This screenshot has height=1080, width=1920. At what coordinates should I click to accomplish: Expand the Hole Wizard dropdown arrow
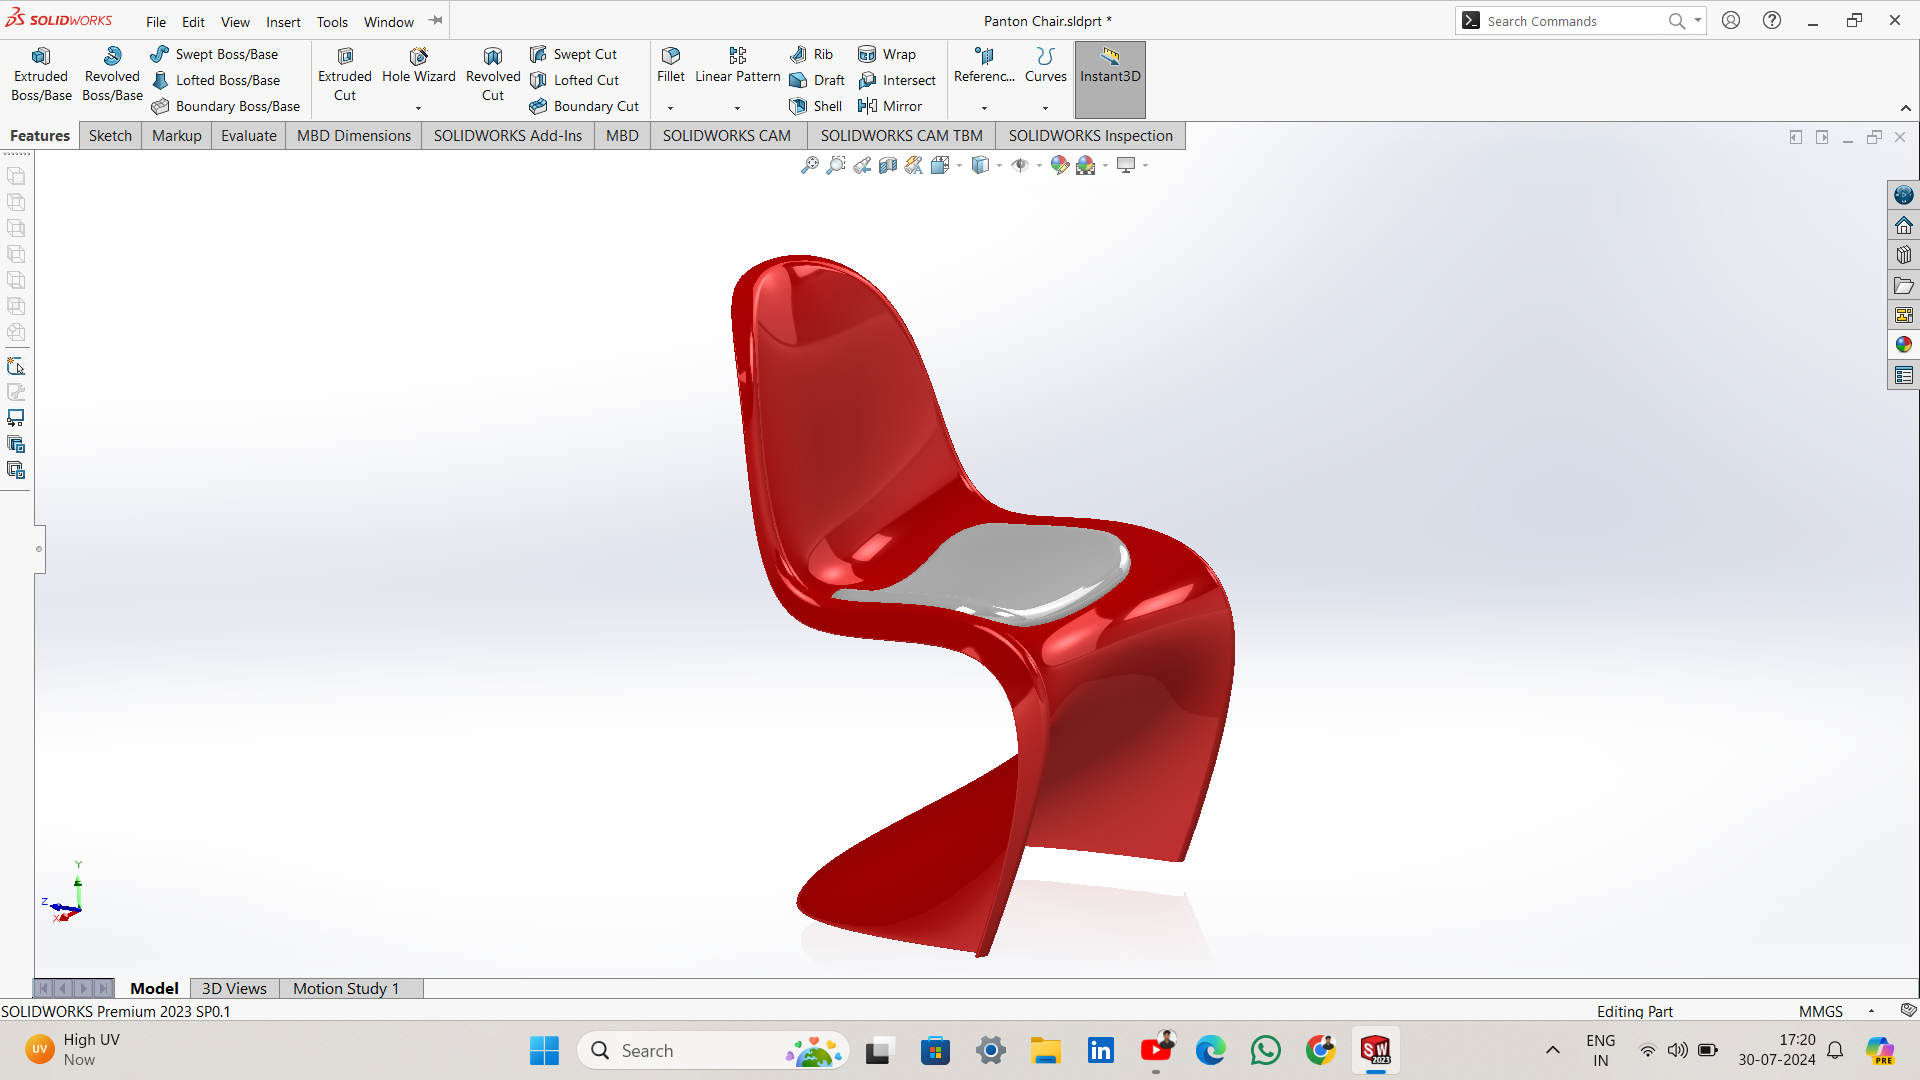[x=418, y=107]
